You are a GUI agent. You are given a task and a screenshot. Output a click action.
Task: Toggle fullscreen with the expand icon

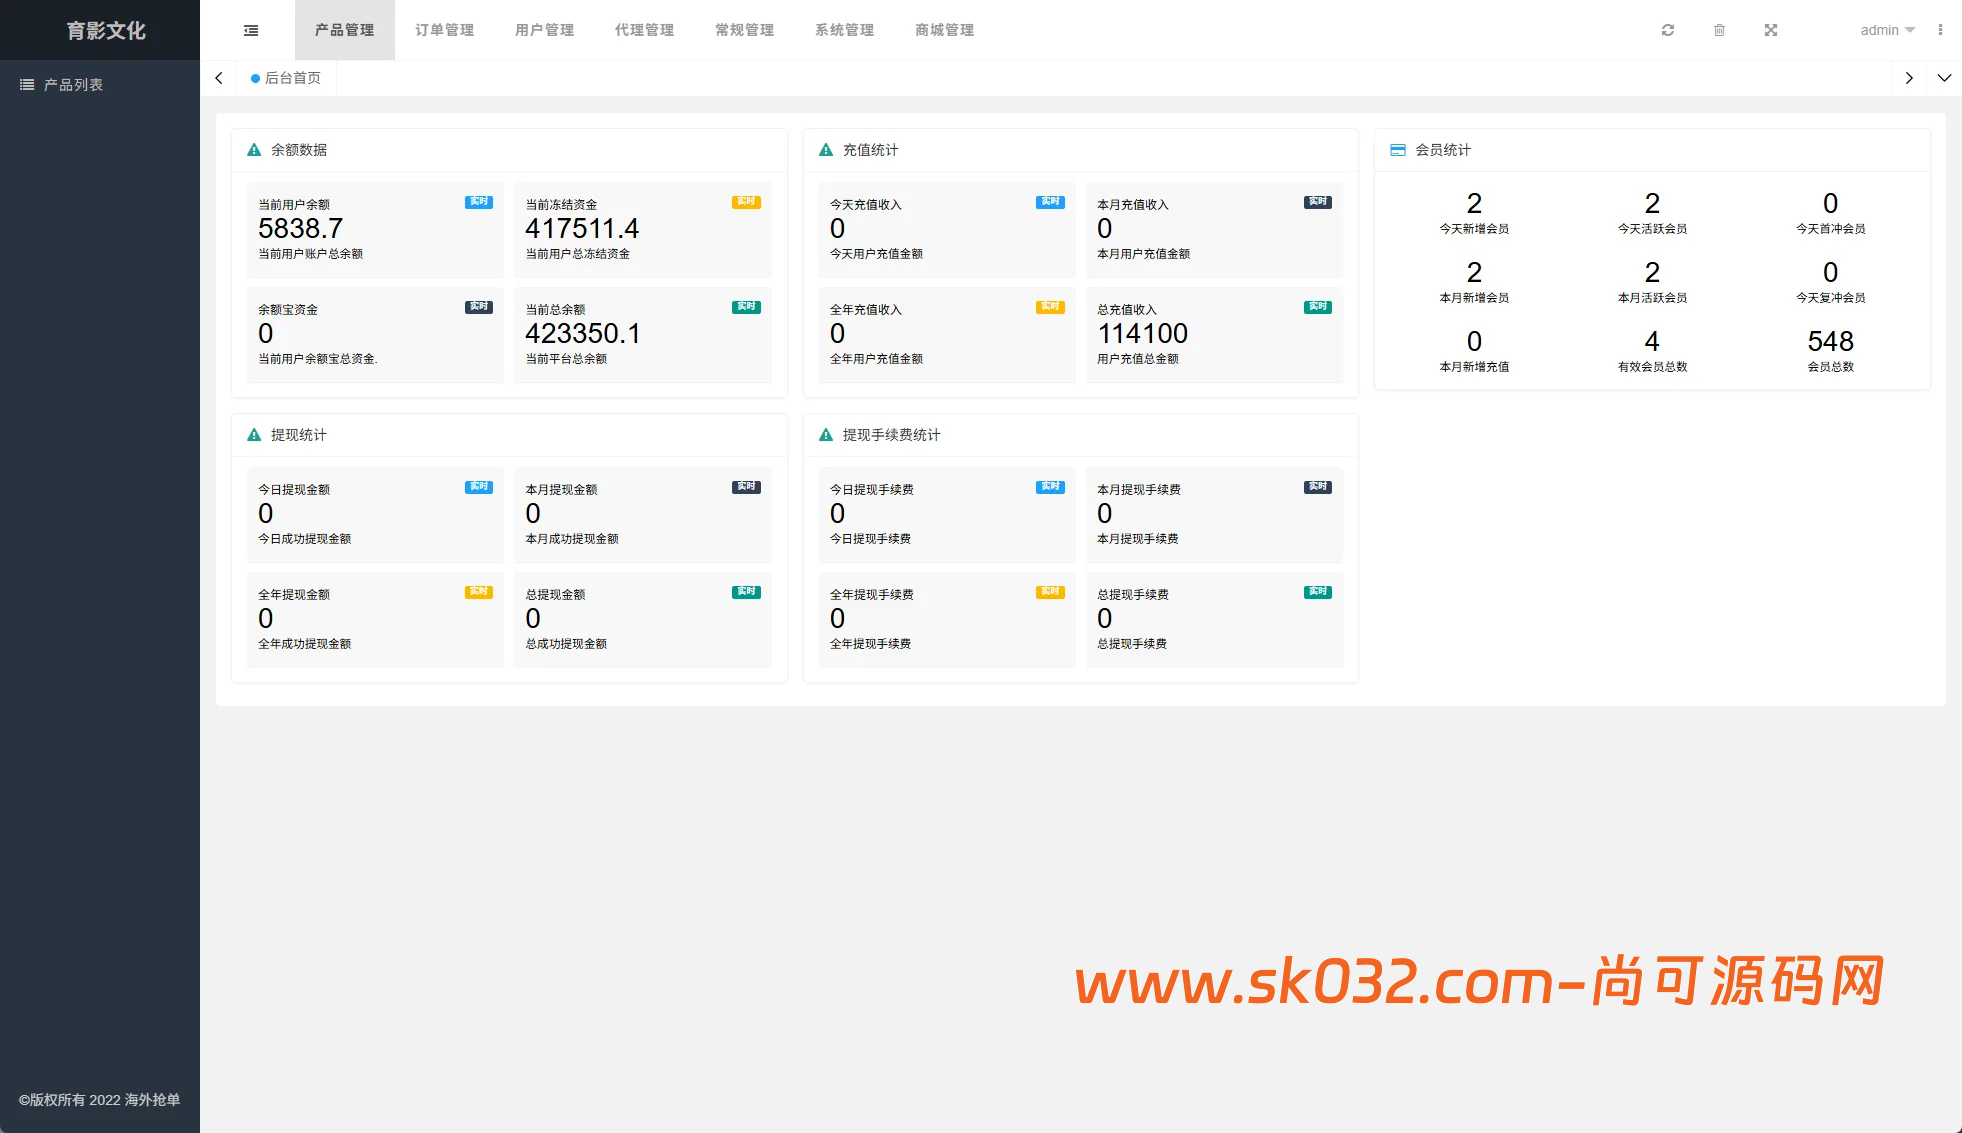tap(1771, 30)
